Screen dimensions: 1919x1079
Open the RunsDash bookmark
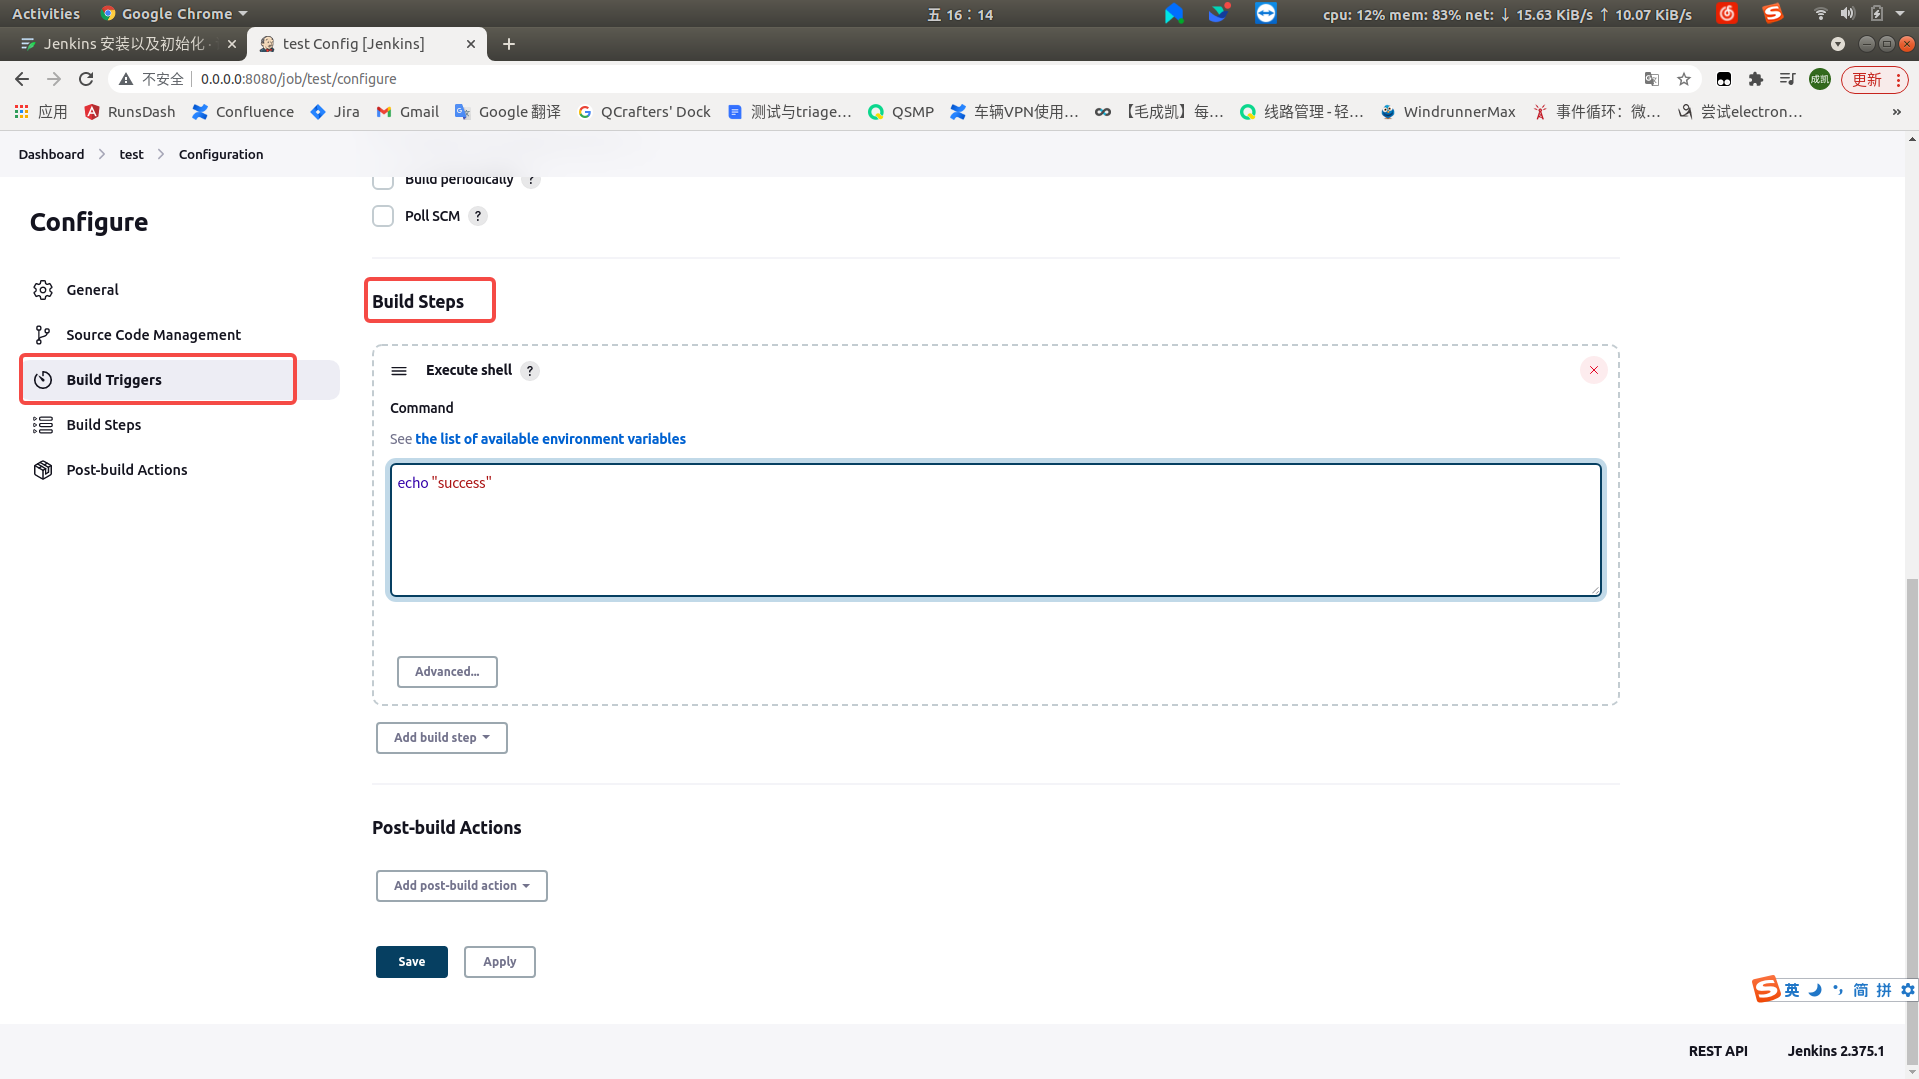(130, 112)
